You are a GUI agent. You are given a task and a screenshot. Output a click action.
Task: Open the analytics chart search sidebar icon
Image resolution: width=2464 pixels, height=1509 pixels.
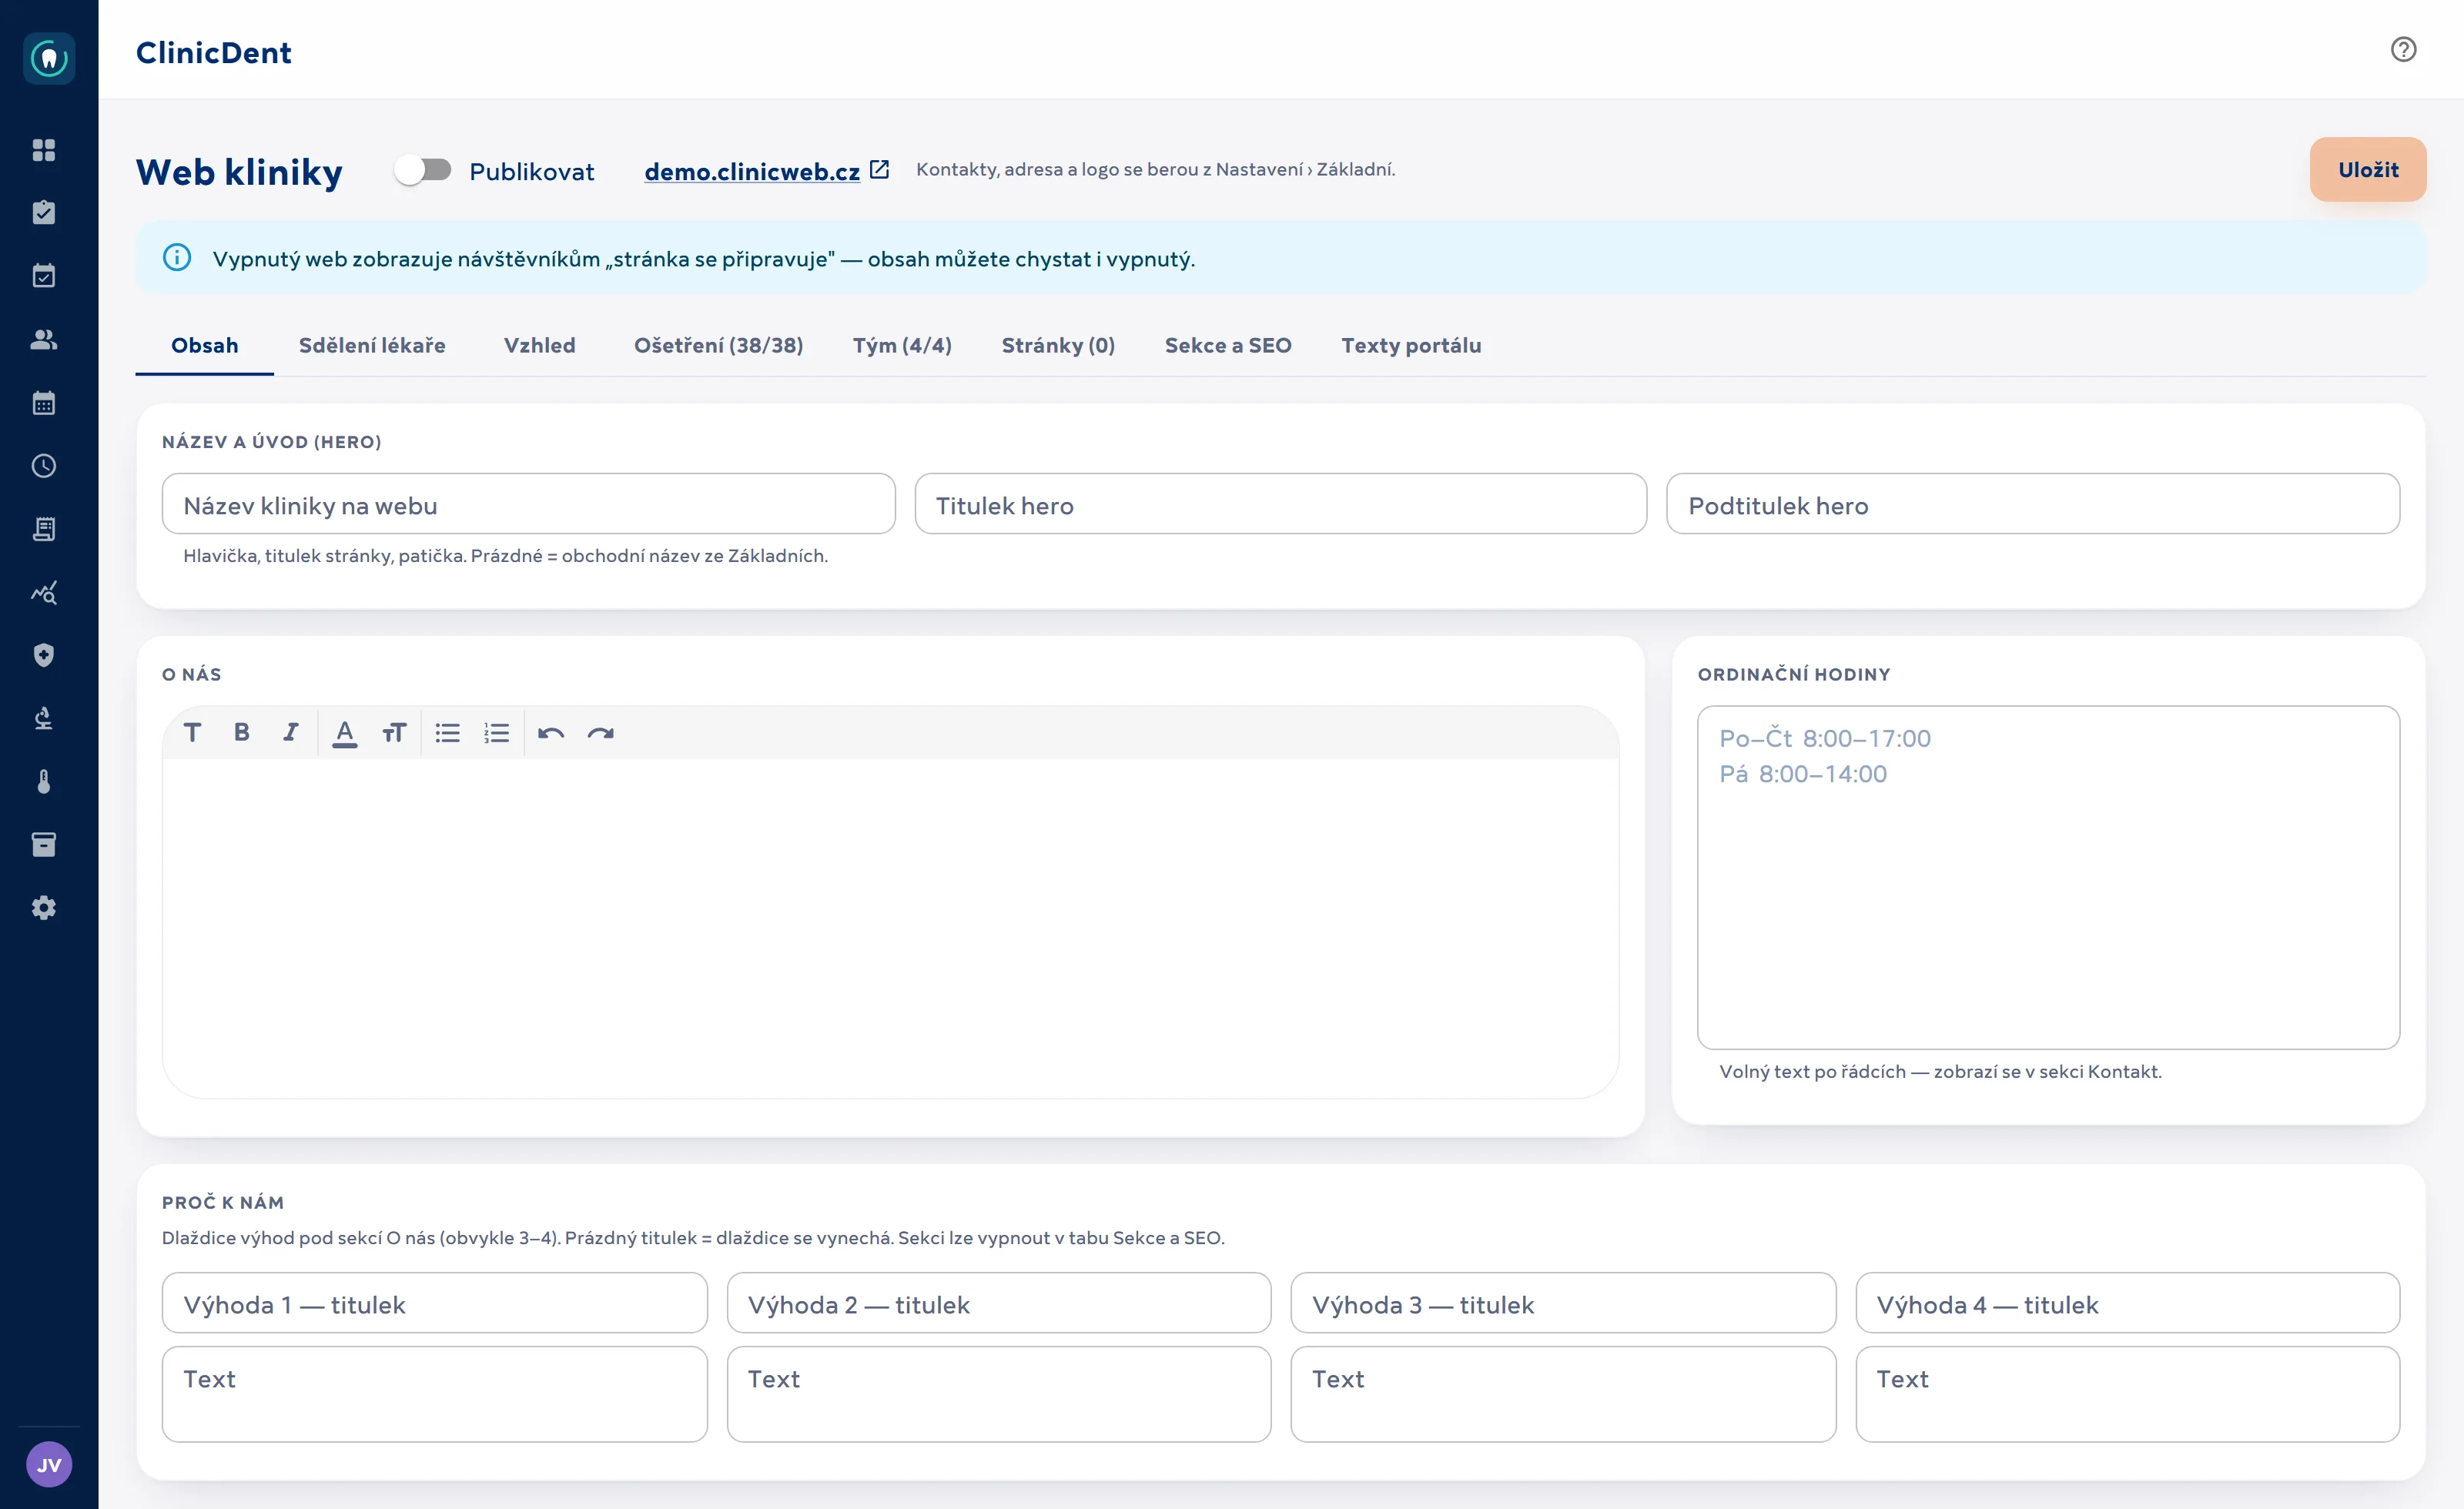click(x=44, y=592)
